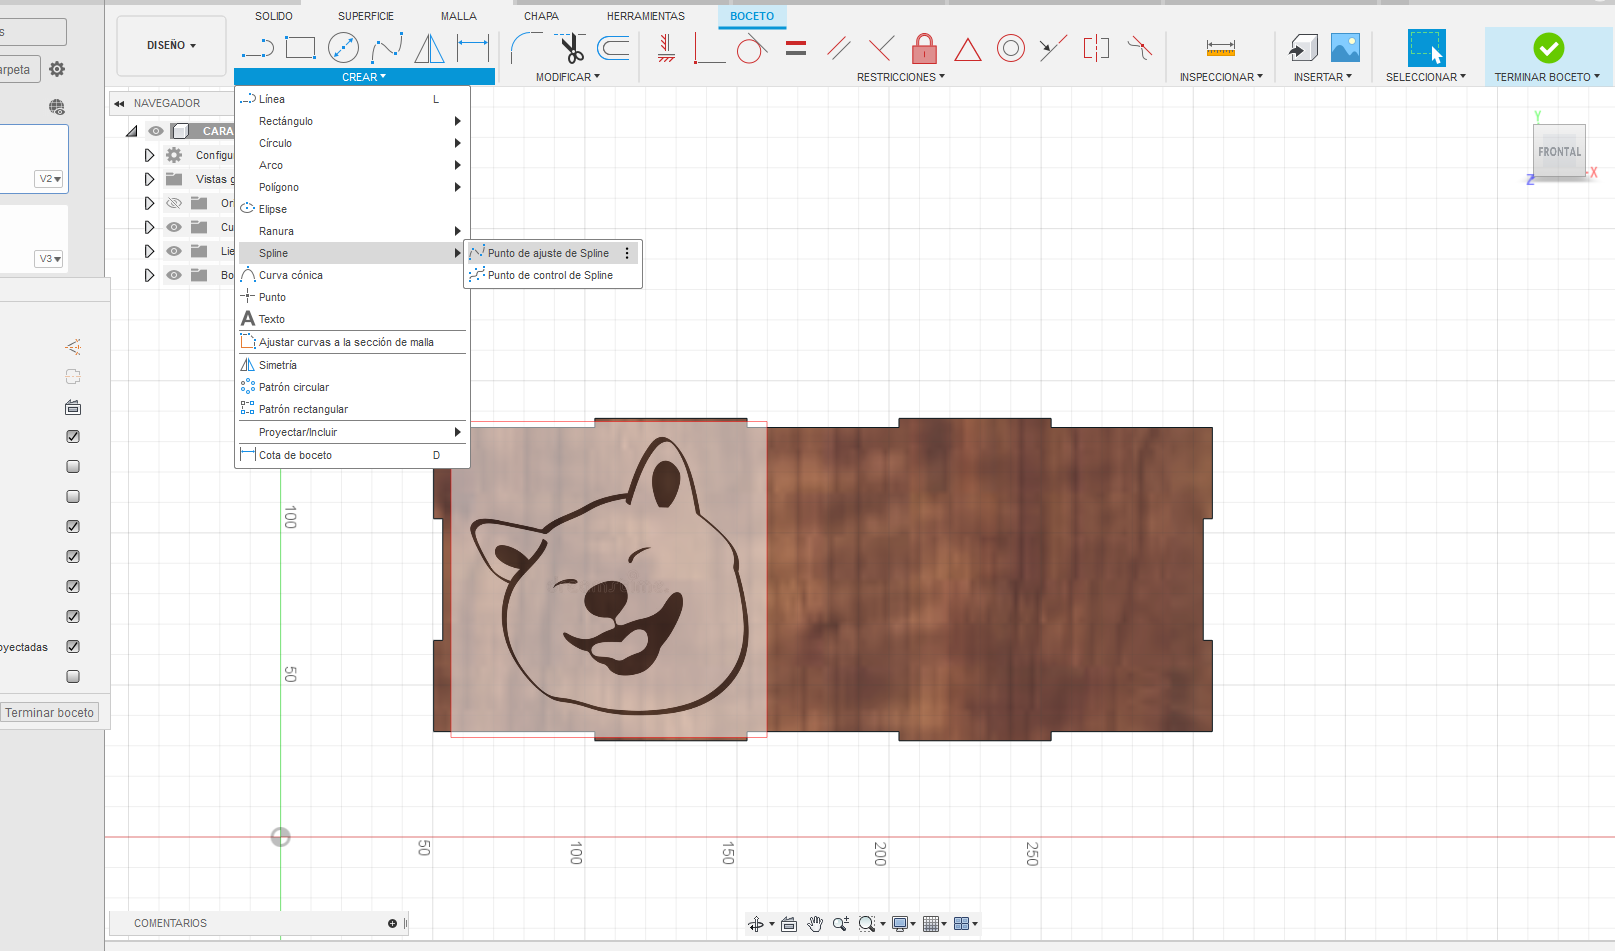Screen dimensions: 1615x951
Task: Select the Circle tool icon in the toolbar
Action: tap(343, 47)
